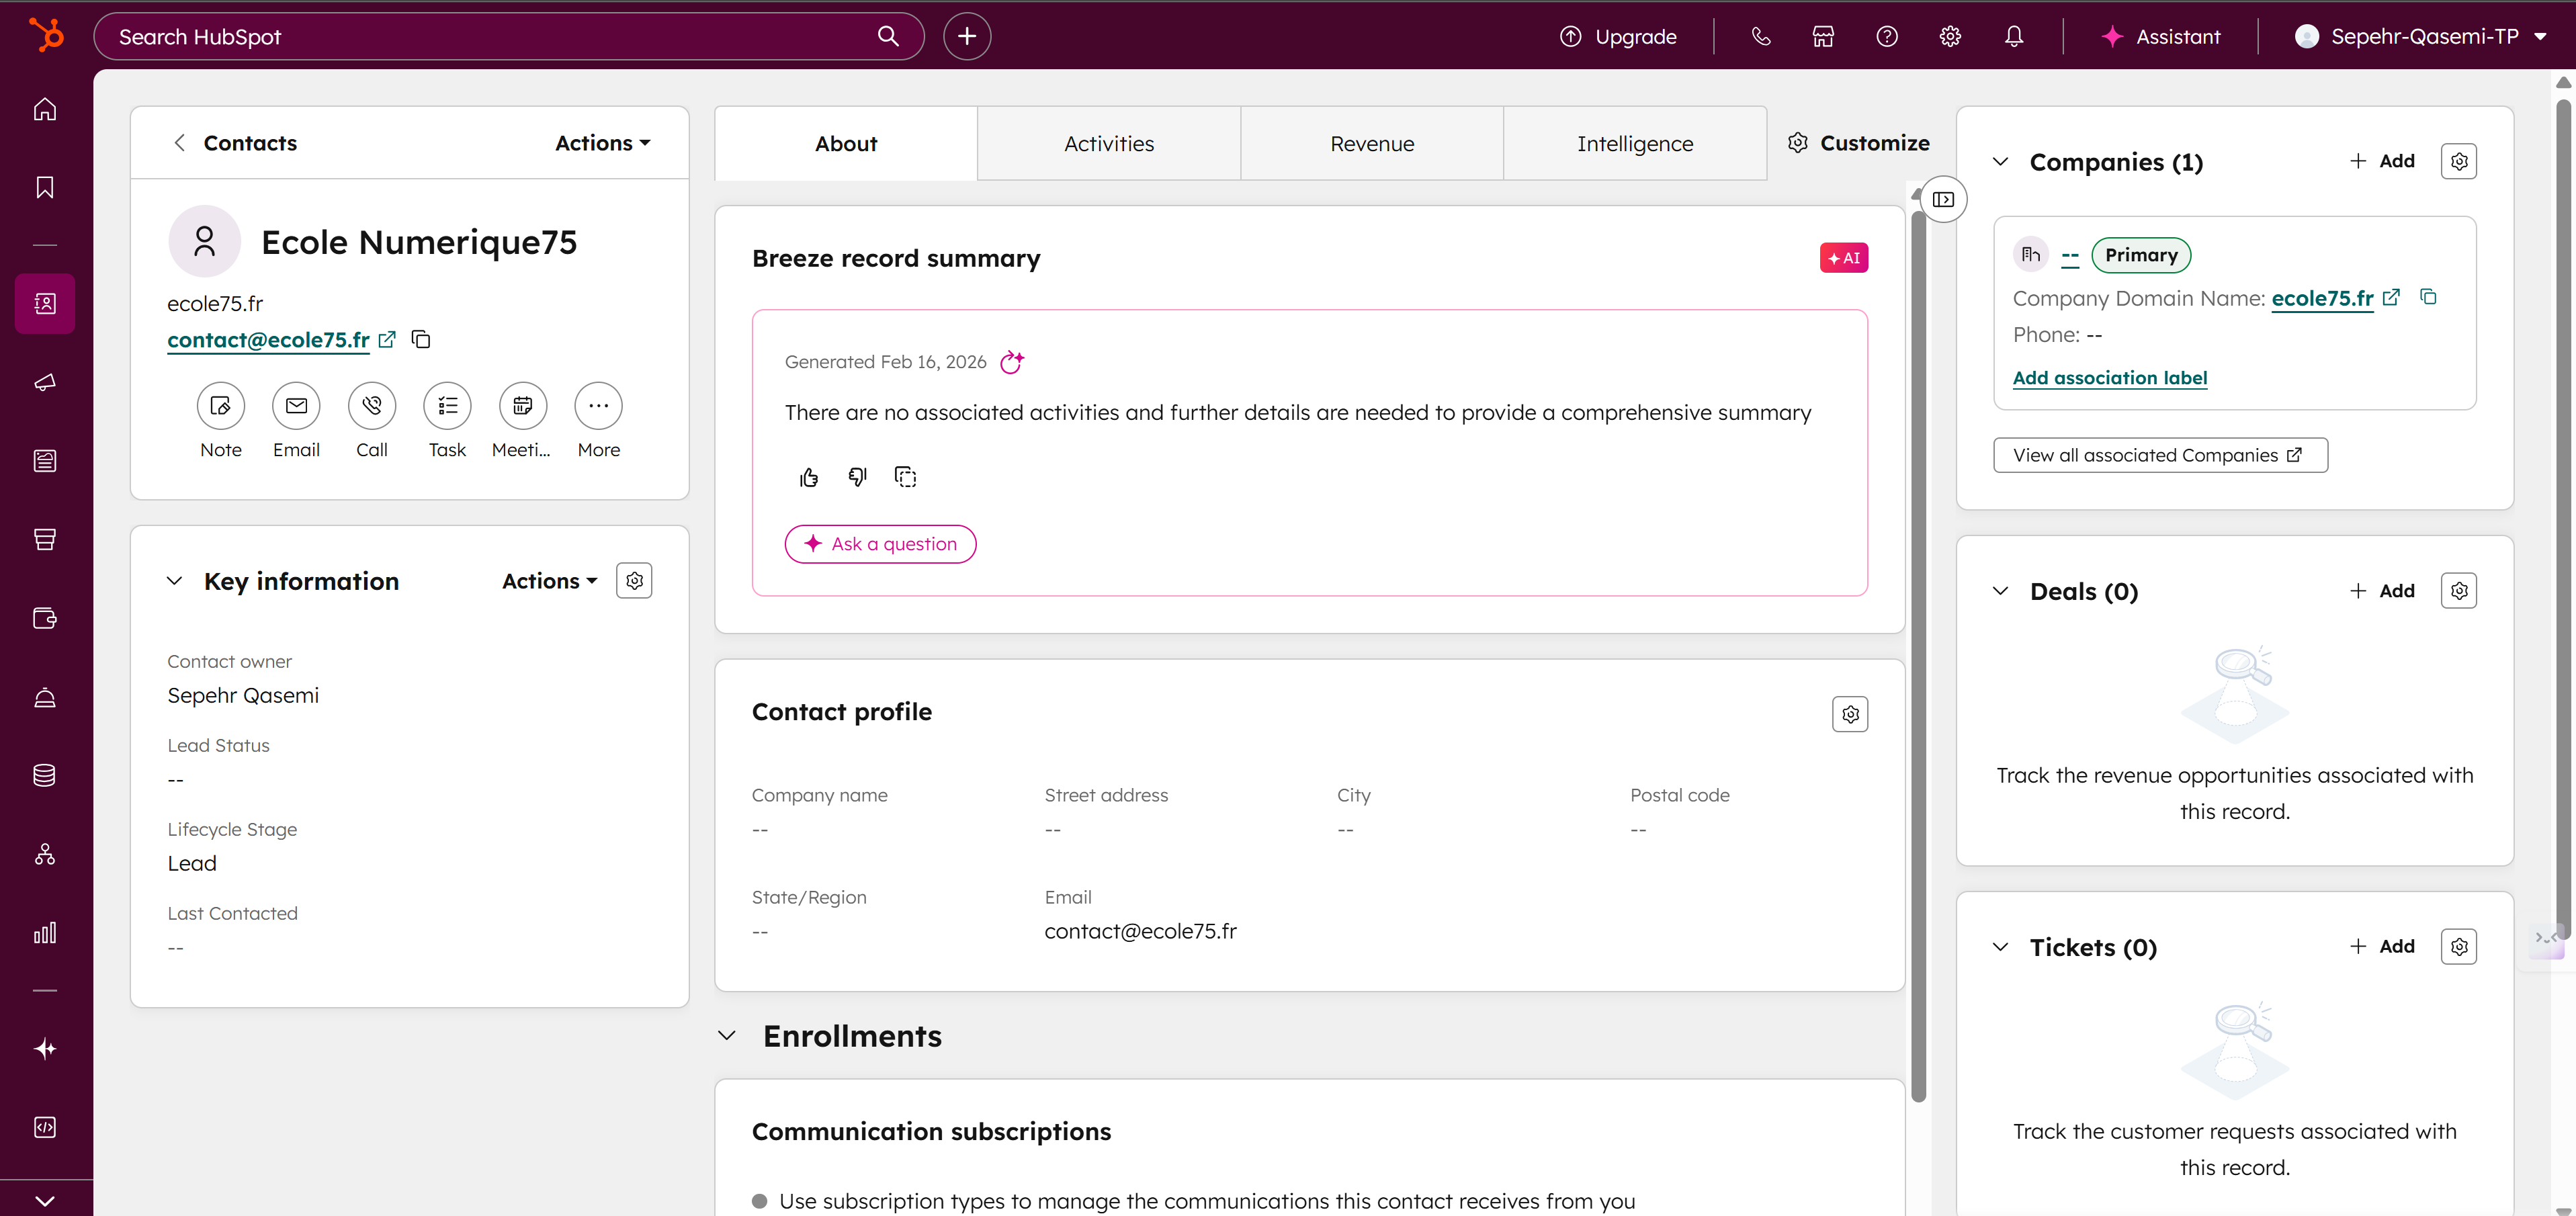Open the Actions dropdown near Contacts
2576x1216 pixels.
pyautogui.click(x=600, y=142)
